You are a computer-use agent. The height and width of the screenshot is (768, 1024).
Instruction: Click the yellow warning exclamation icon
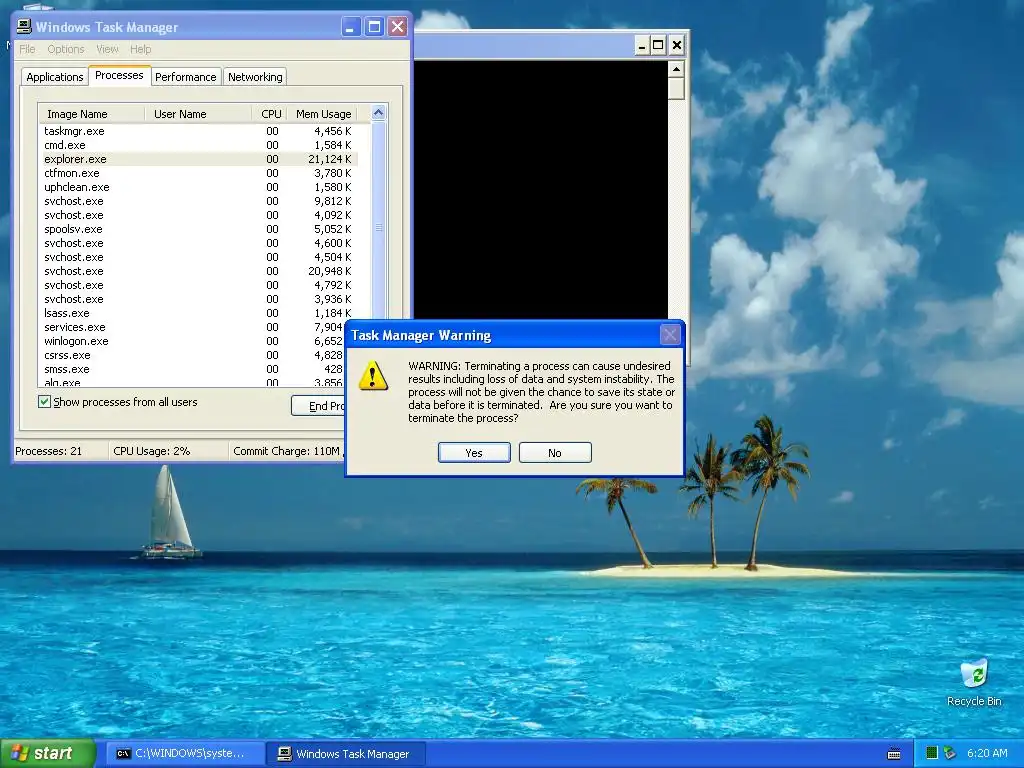click(373, 376)
